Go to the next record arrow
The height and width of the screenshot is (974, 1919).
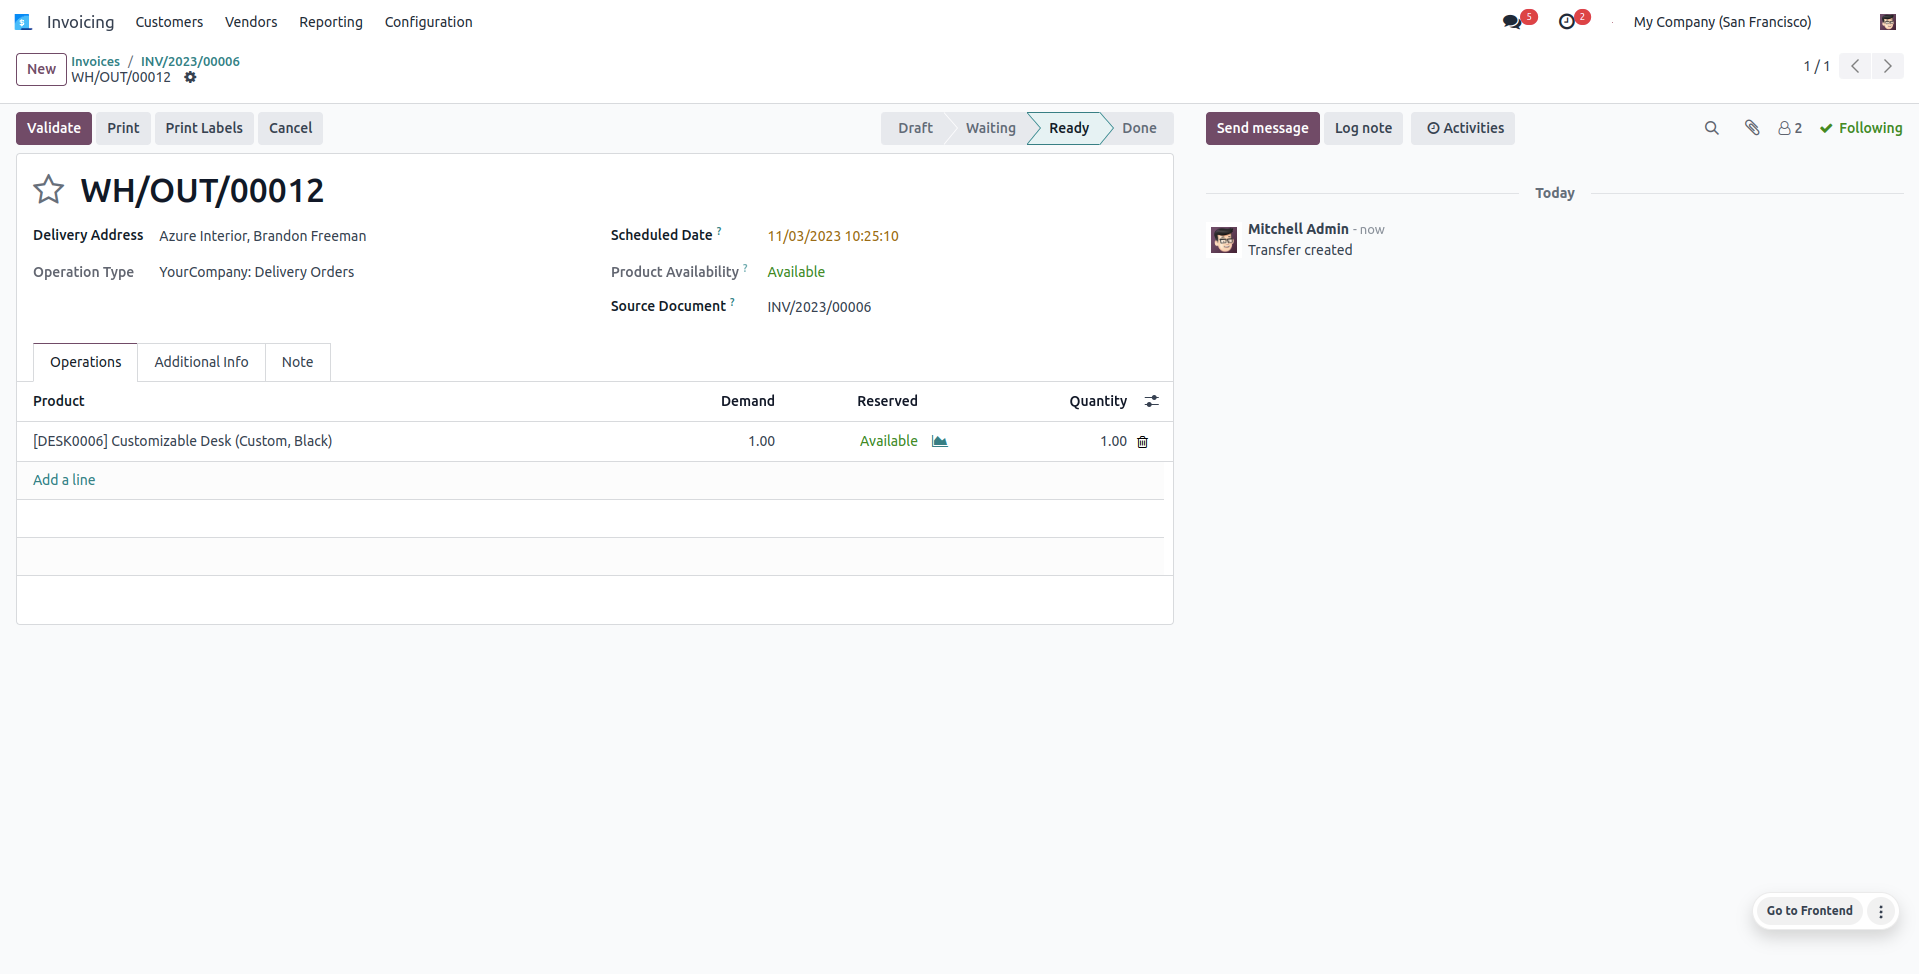click(x=1888, y=66)
